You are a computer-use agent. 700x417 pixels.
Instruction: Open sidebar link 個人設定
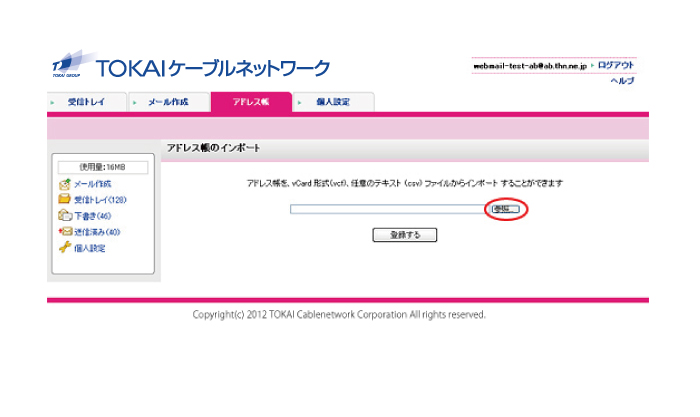pyautogui.click(x=90, y=248)
